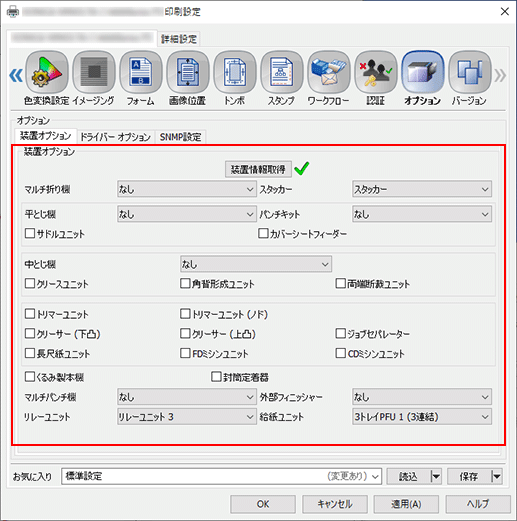The width and height of the screenshot is (517, 521).
Task: Switch to the SNMP設定 tab
Action: pos(180,137)
